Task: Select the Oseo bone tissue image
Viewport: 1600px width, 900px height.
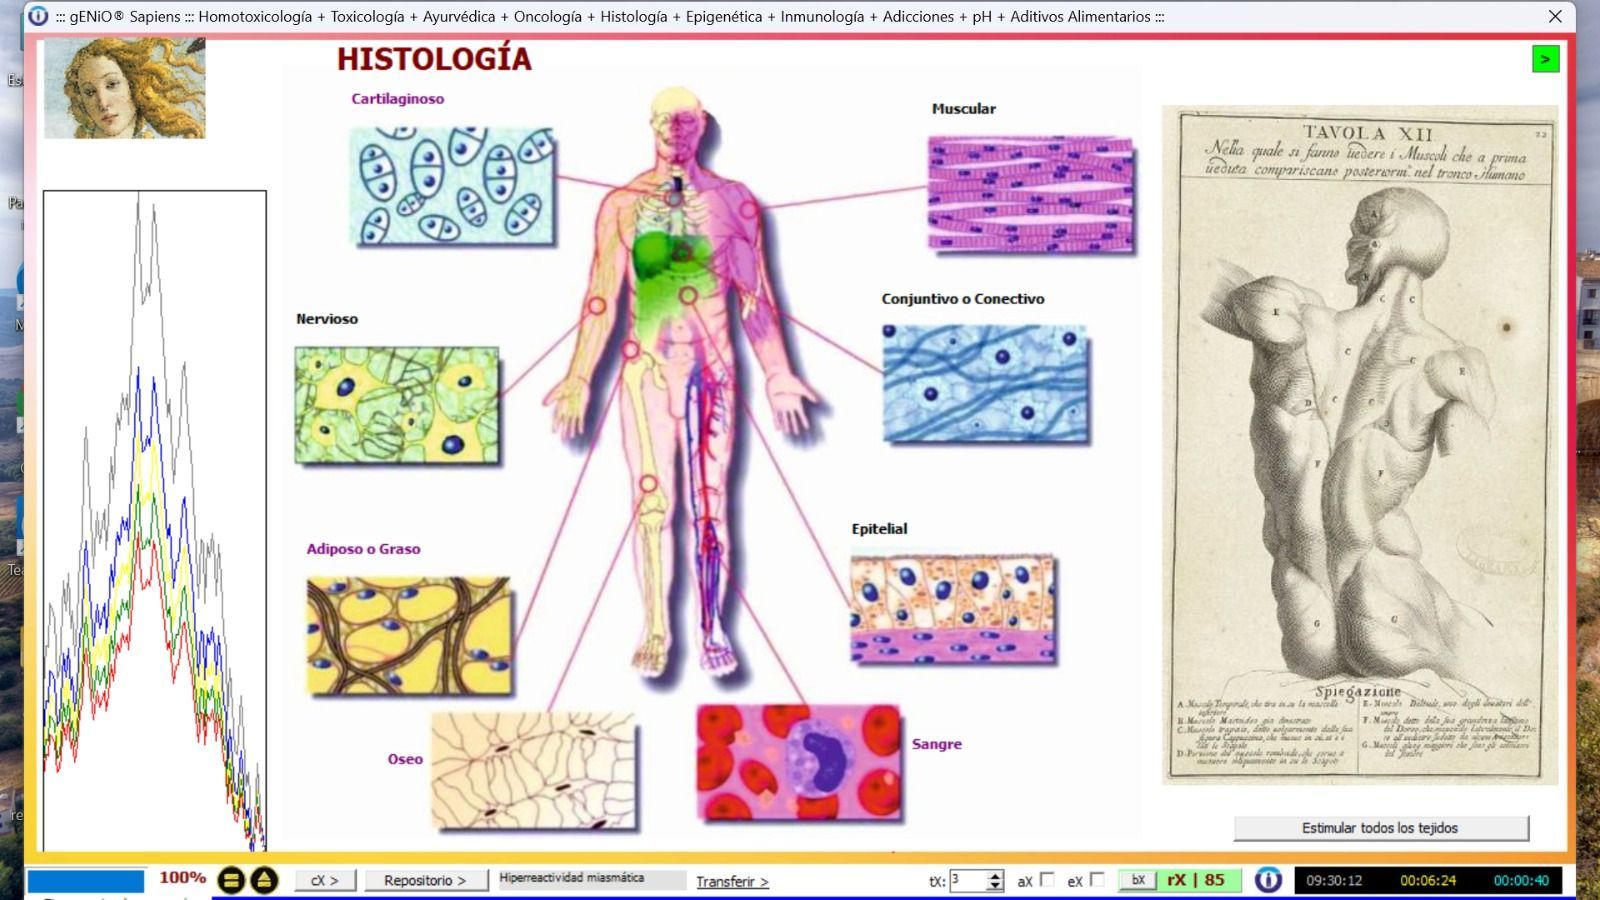Action: pyautogui.click(x=534, y=770)
